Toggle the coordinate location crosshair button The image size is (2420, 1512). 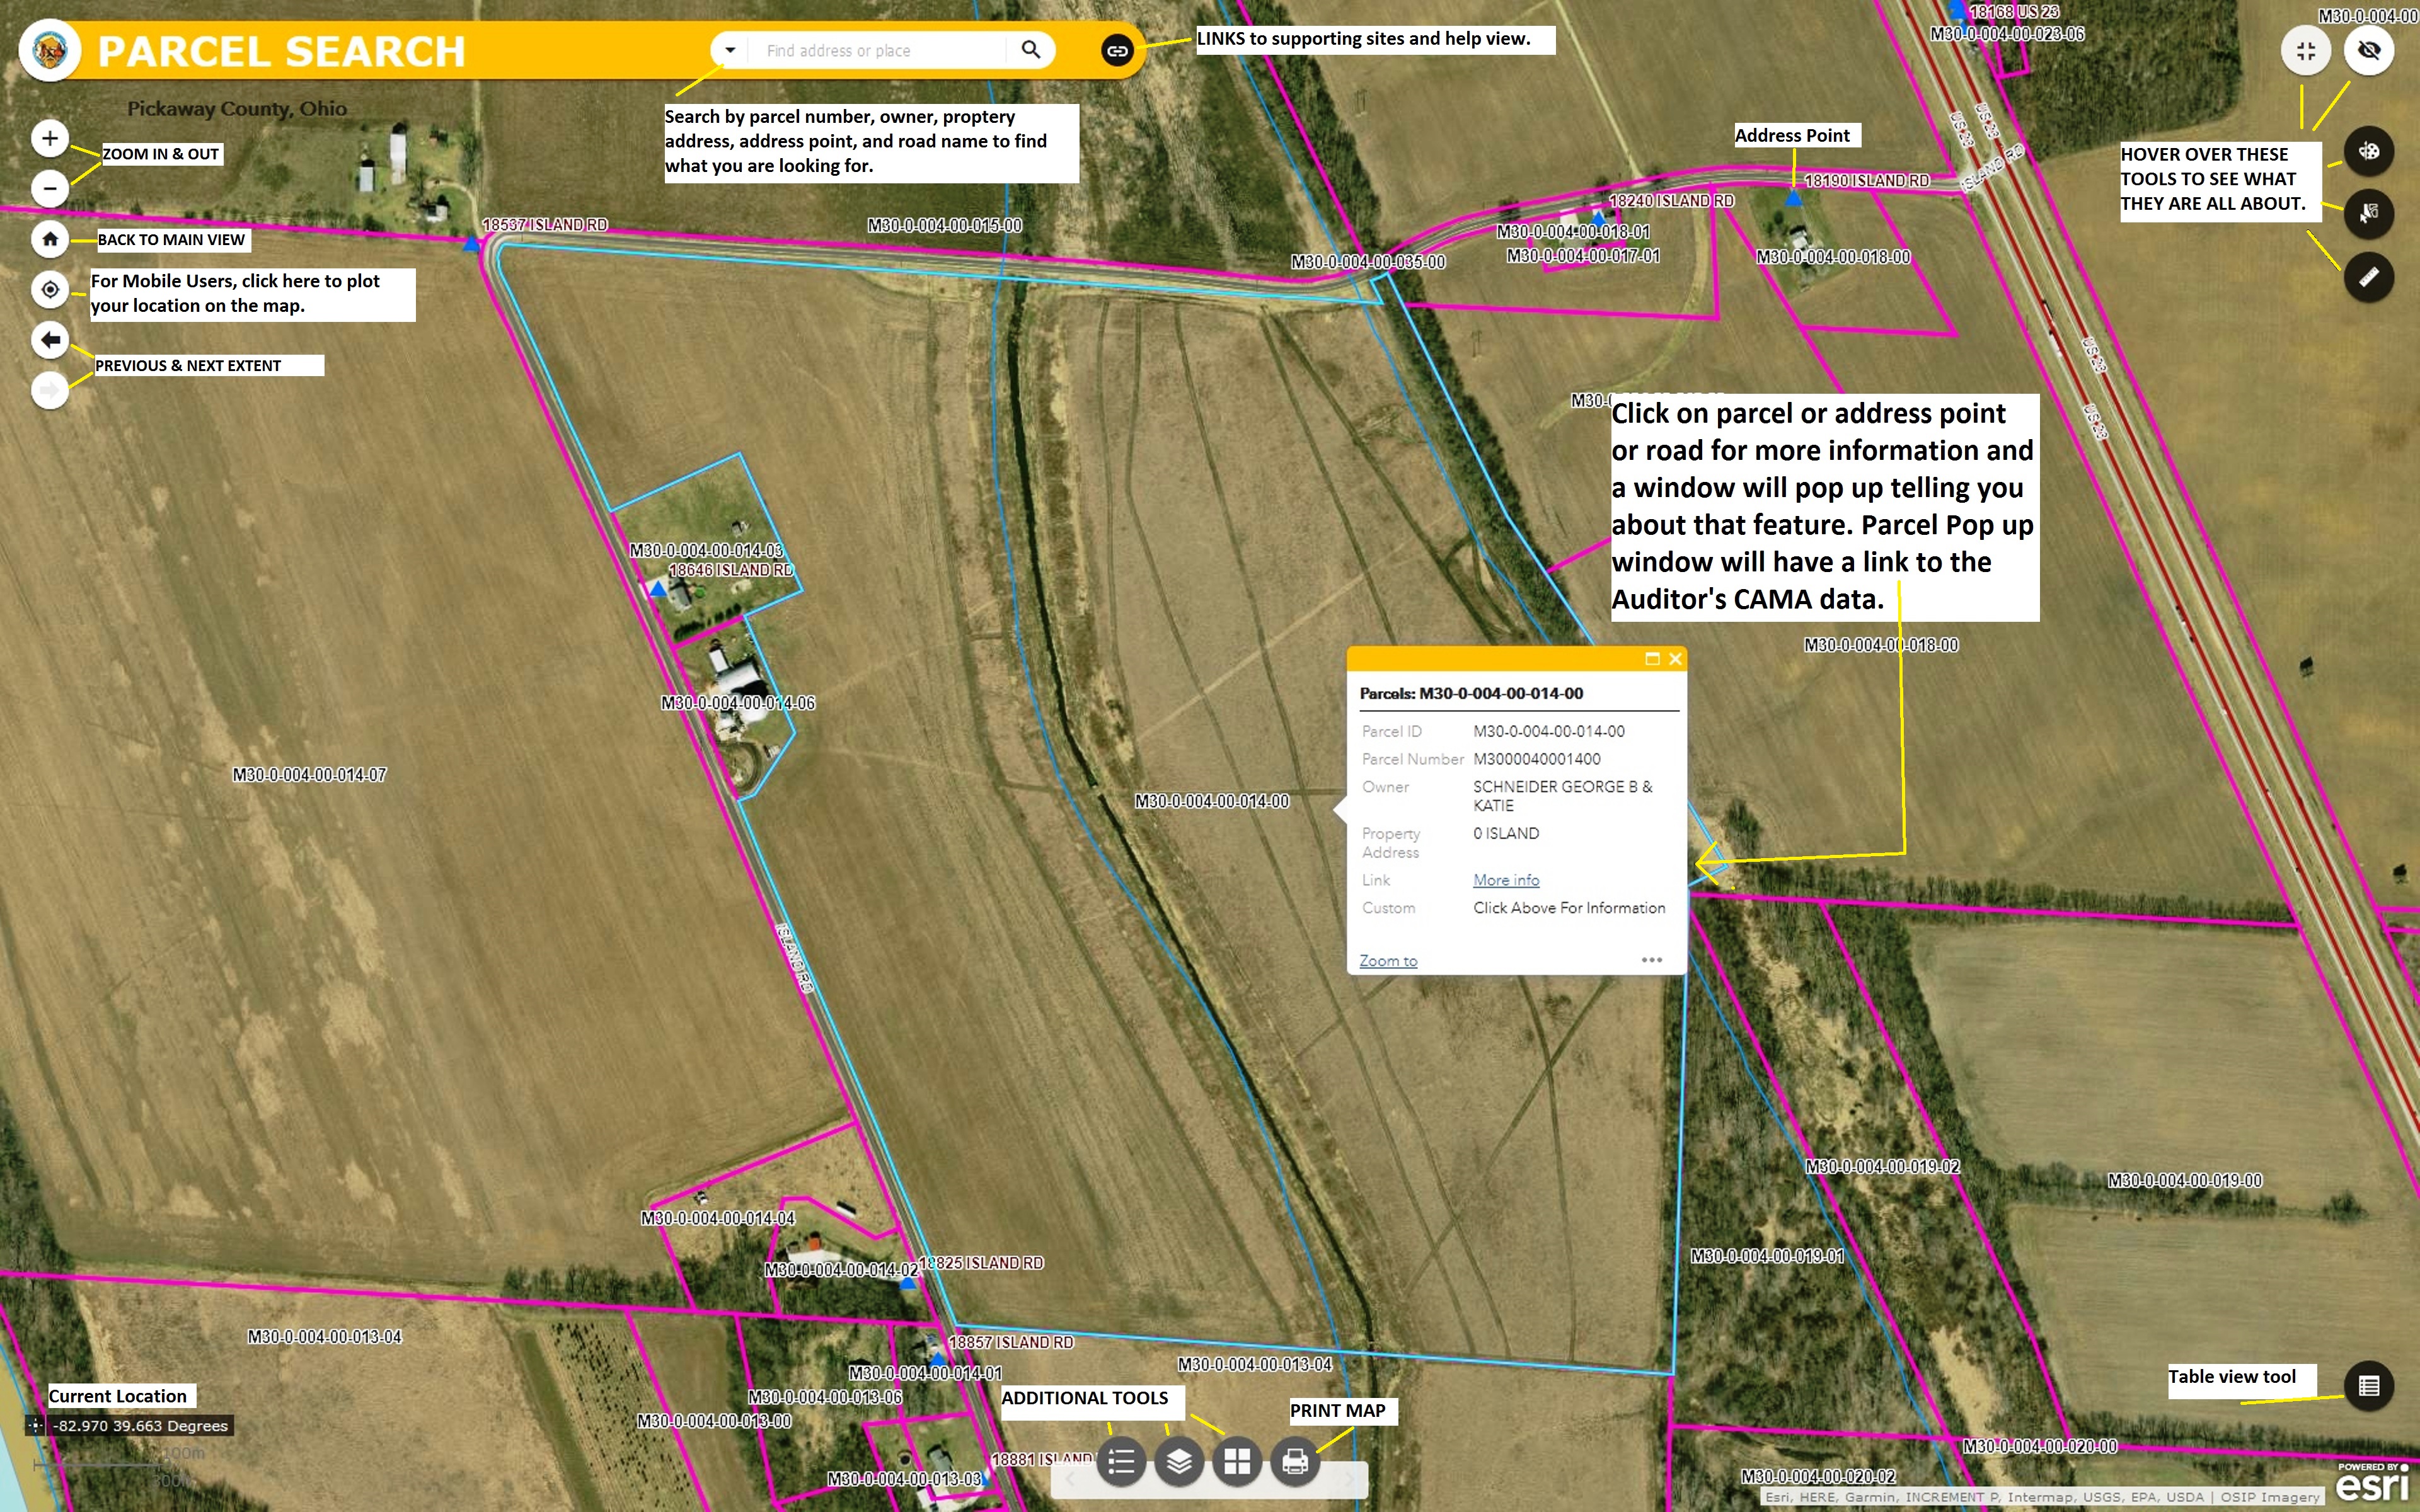(35, 1426)
